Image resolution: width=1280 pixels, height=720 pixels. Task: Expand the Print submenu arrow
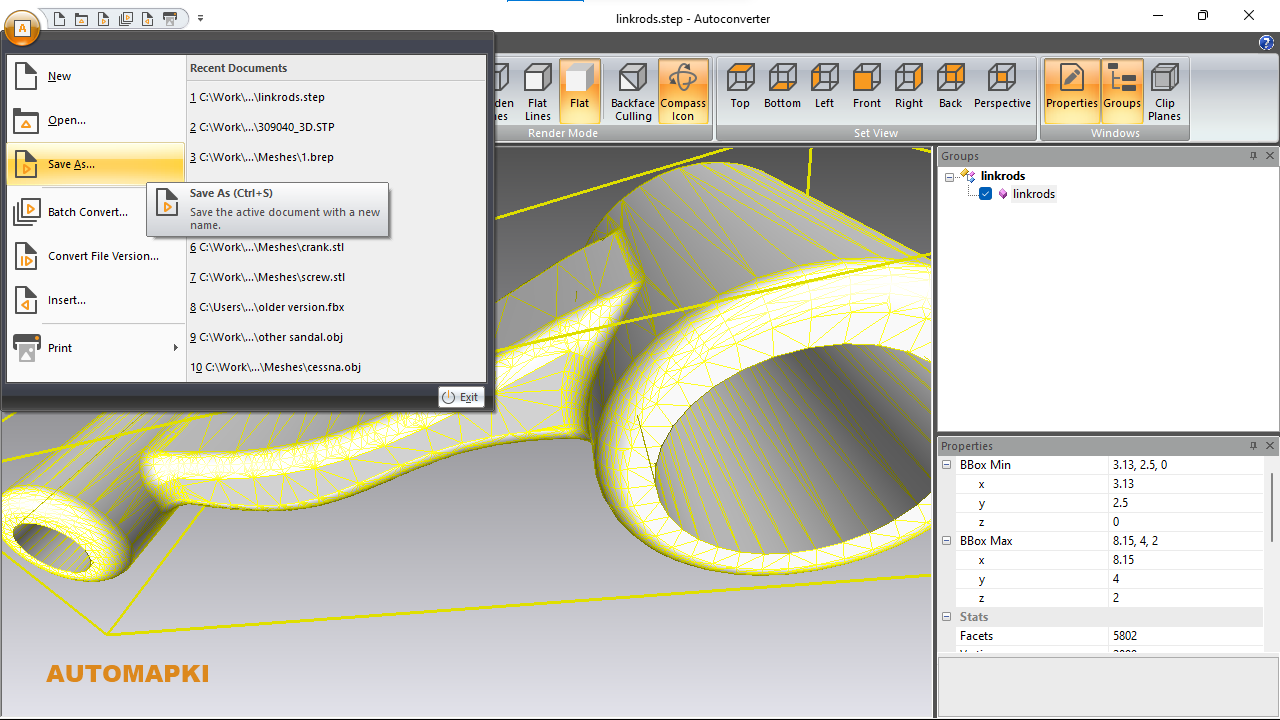tap(176, 348)
